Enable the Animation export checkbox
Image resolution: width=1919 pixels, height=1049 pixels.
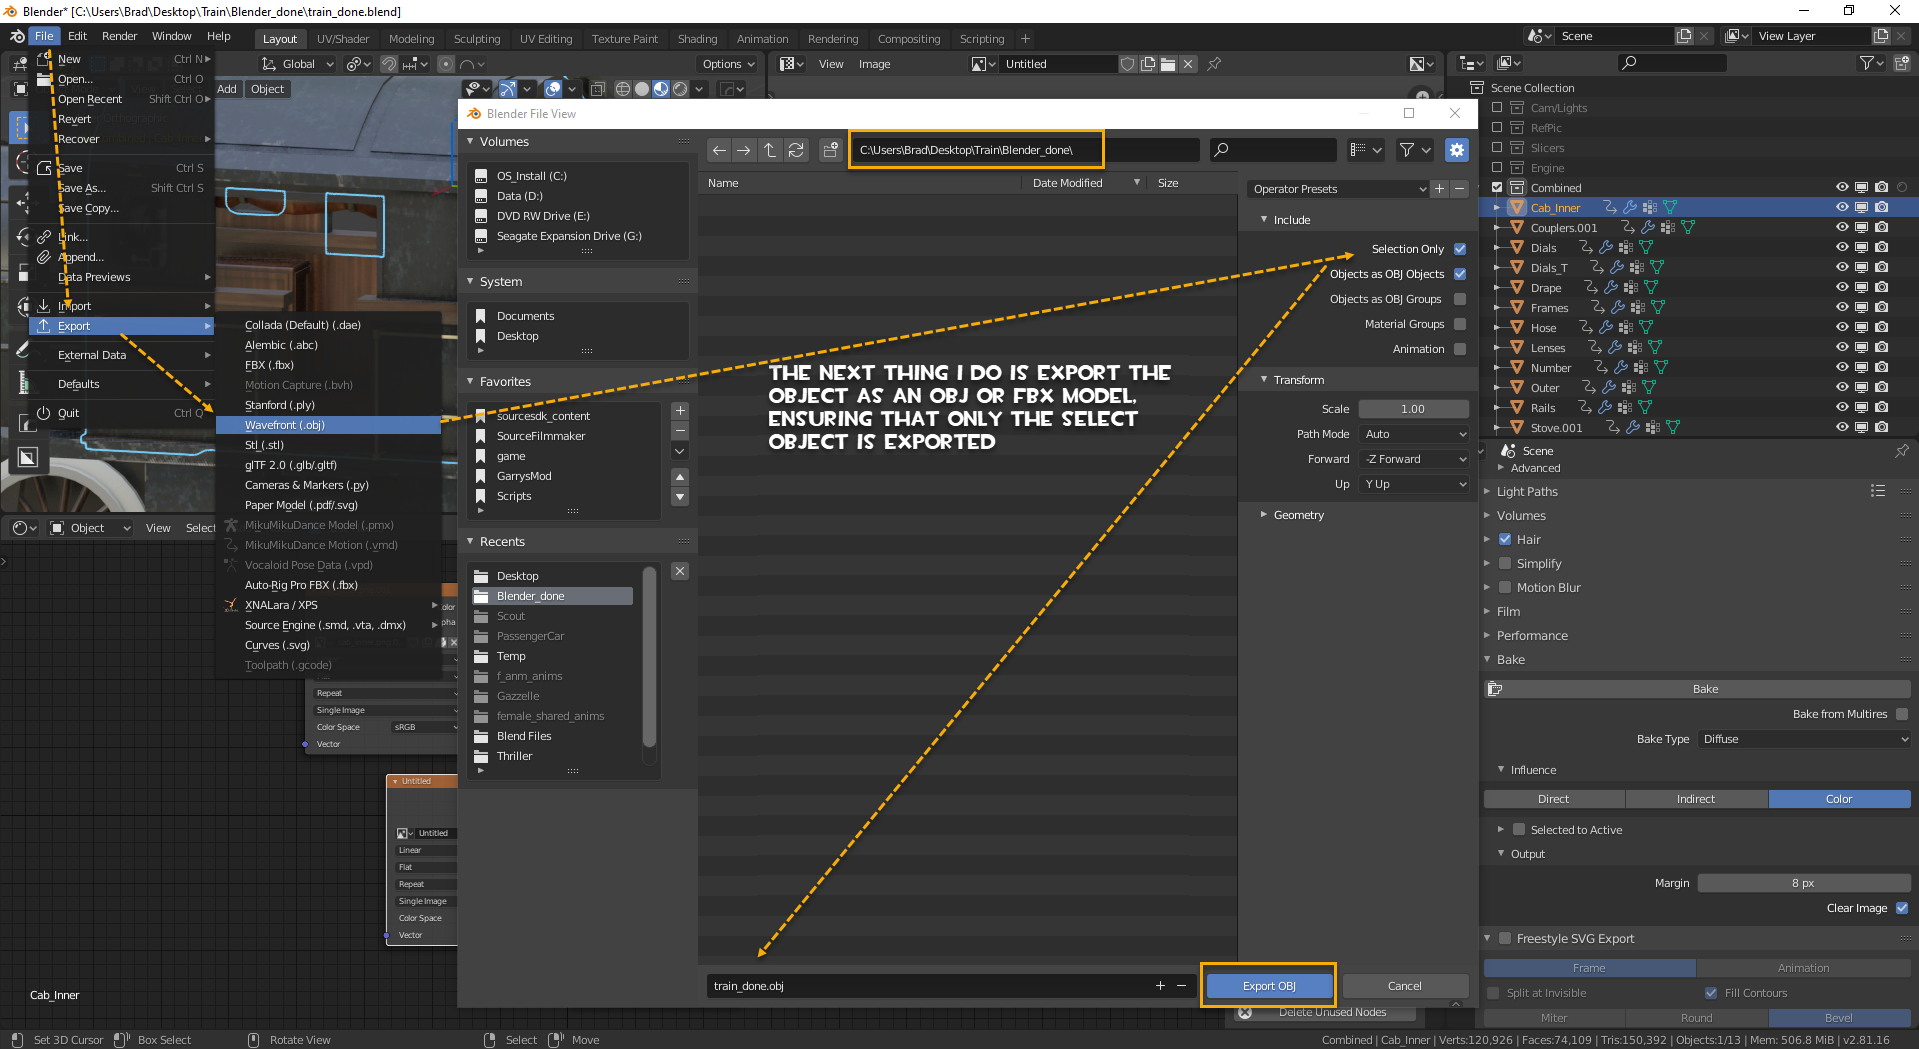(x=1460, y=349)
